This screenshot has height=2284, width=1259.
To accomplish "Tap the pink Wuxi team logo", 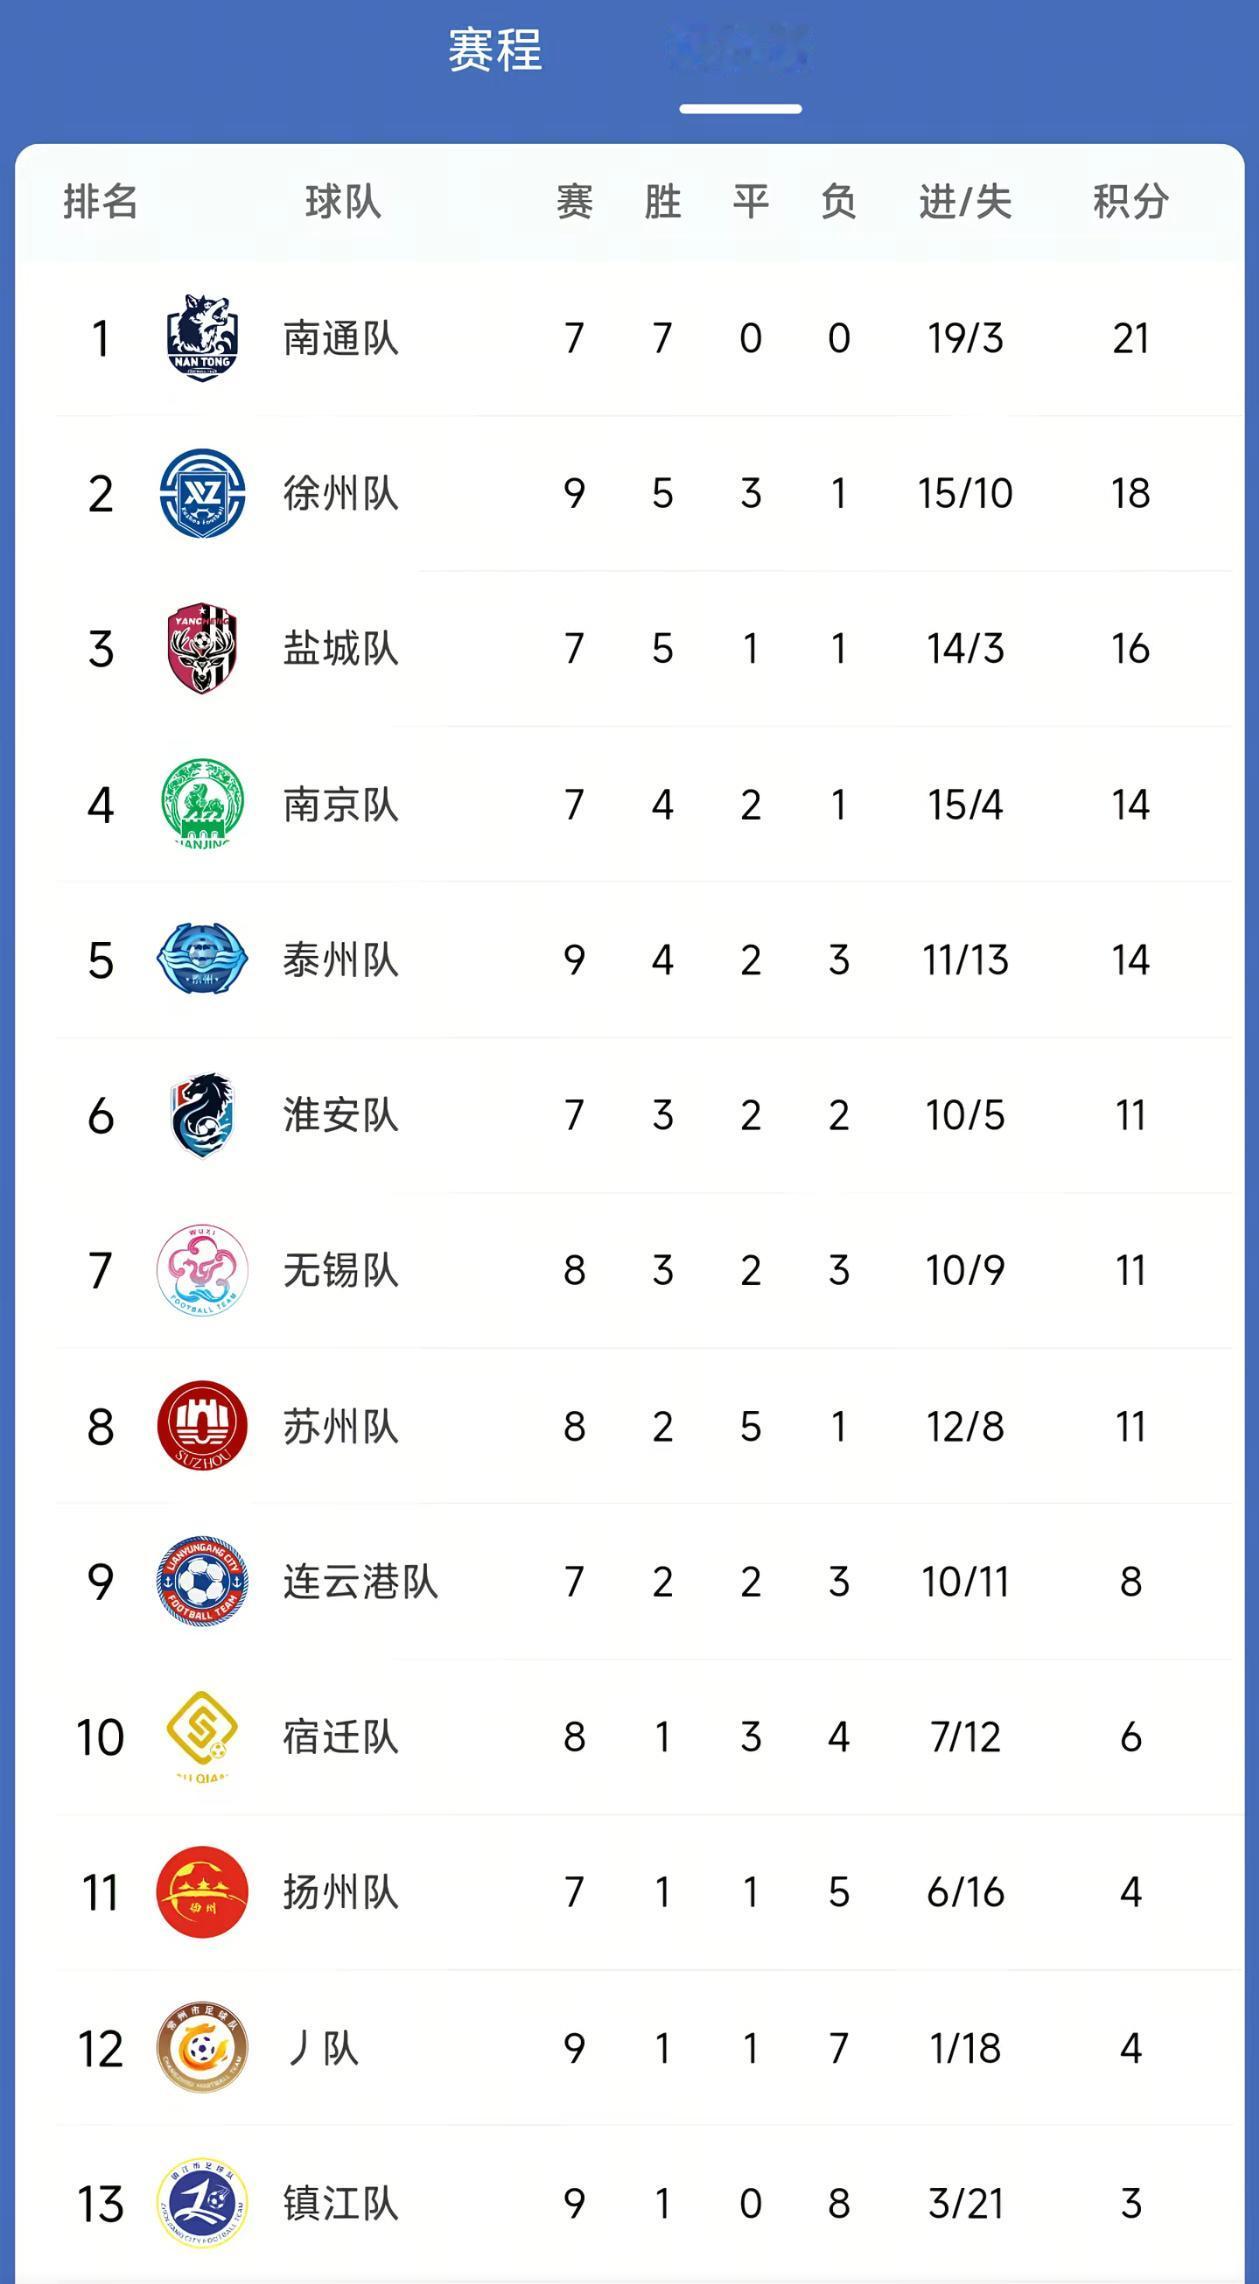I will point(202,1270).
